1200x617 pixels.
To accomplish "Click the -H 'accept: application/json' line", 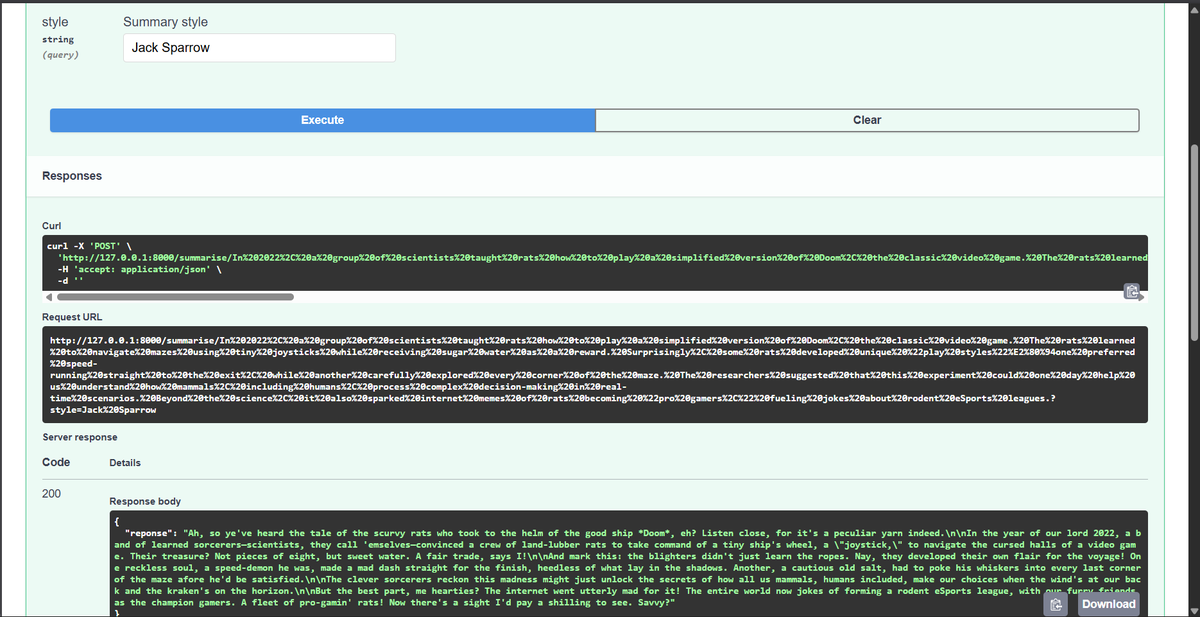I will [138, 268].
